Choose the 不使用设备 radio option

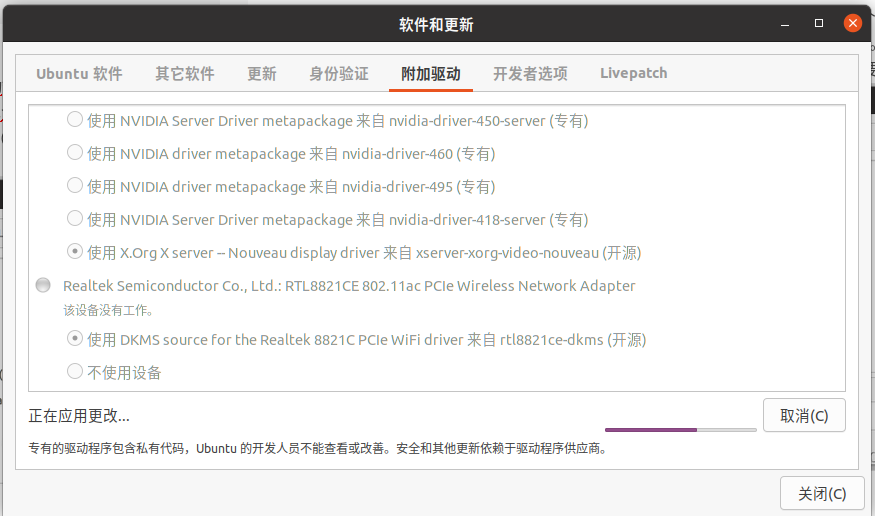pyautogui.click(x=75, y=371)
